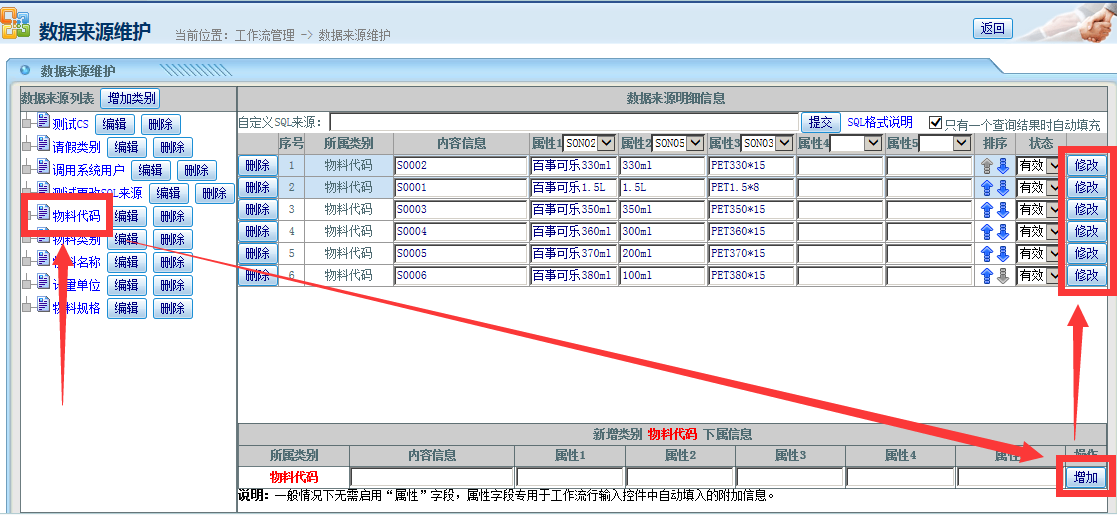Select 物料代码 in the data source list
The image size is (1117, 515).
[x=76, y=215]
